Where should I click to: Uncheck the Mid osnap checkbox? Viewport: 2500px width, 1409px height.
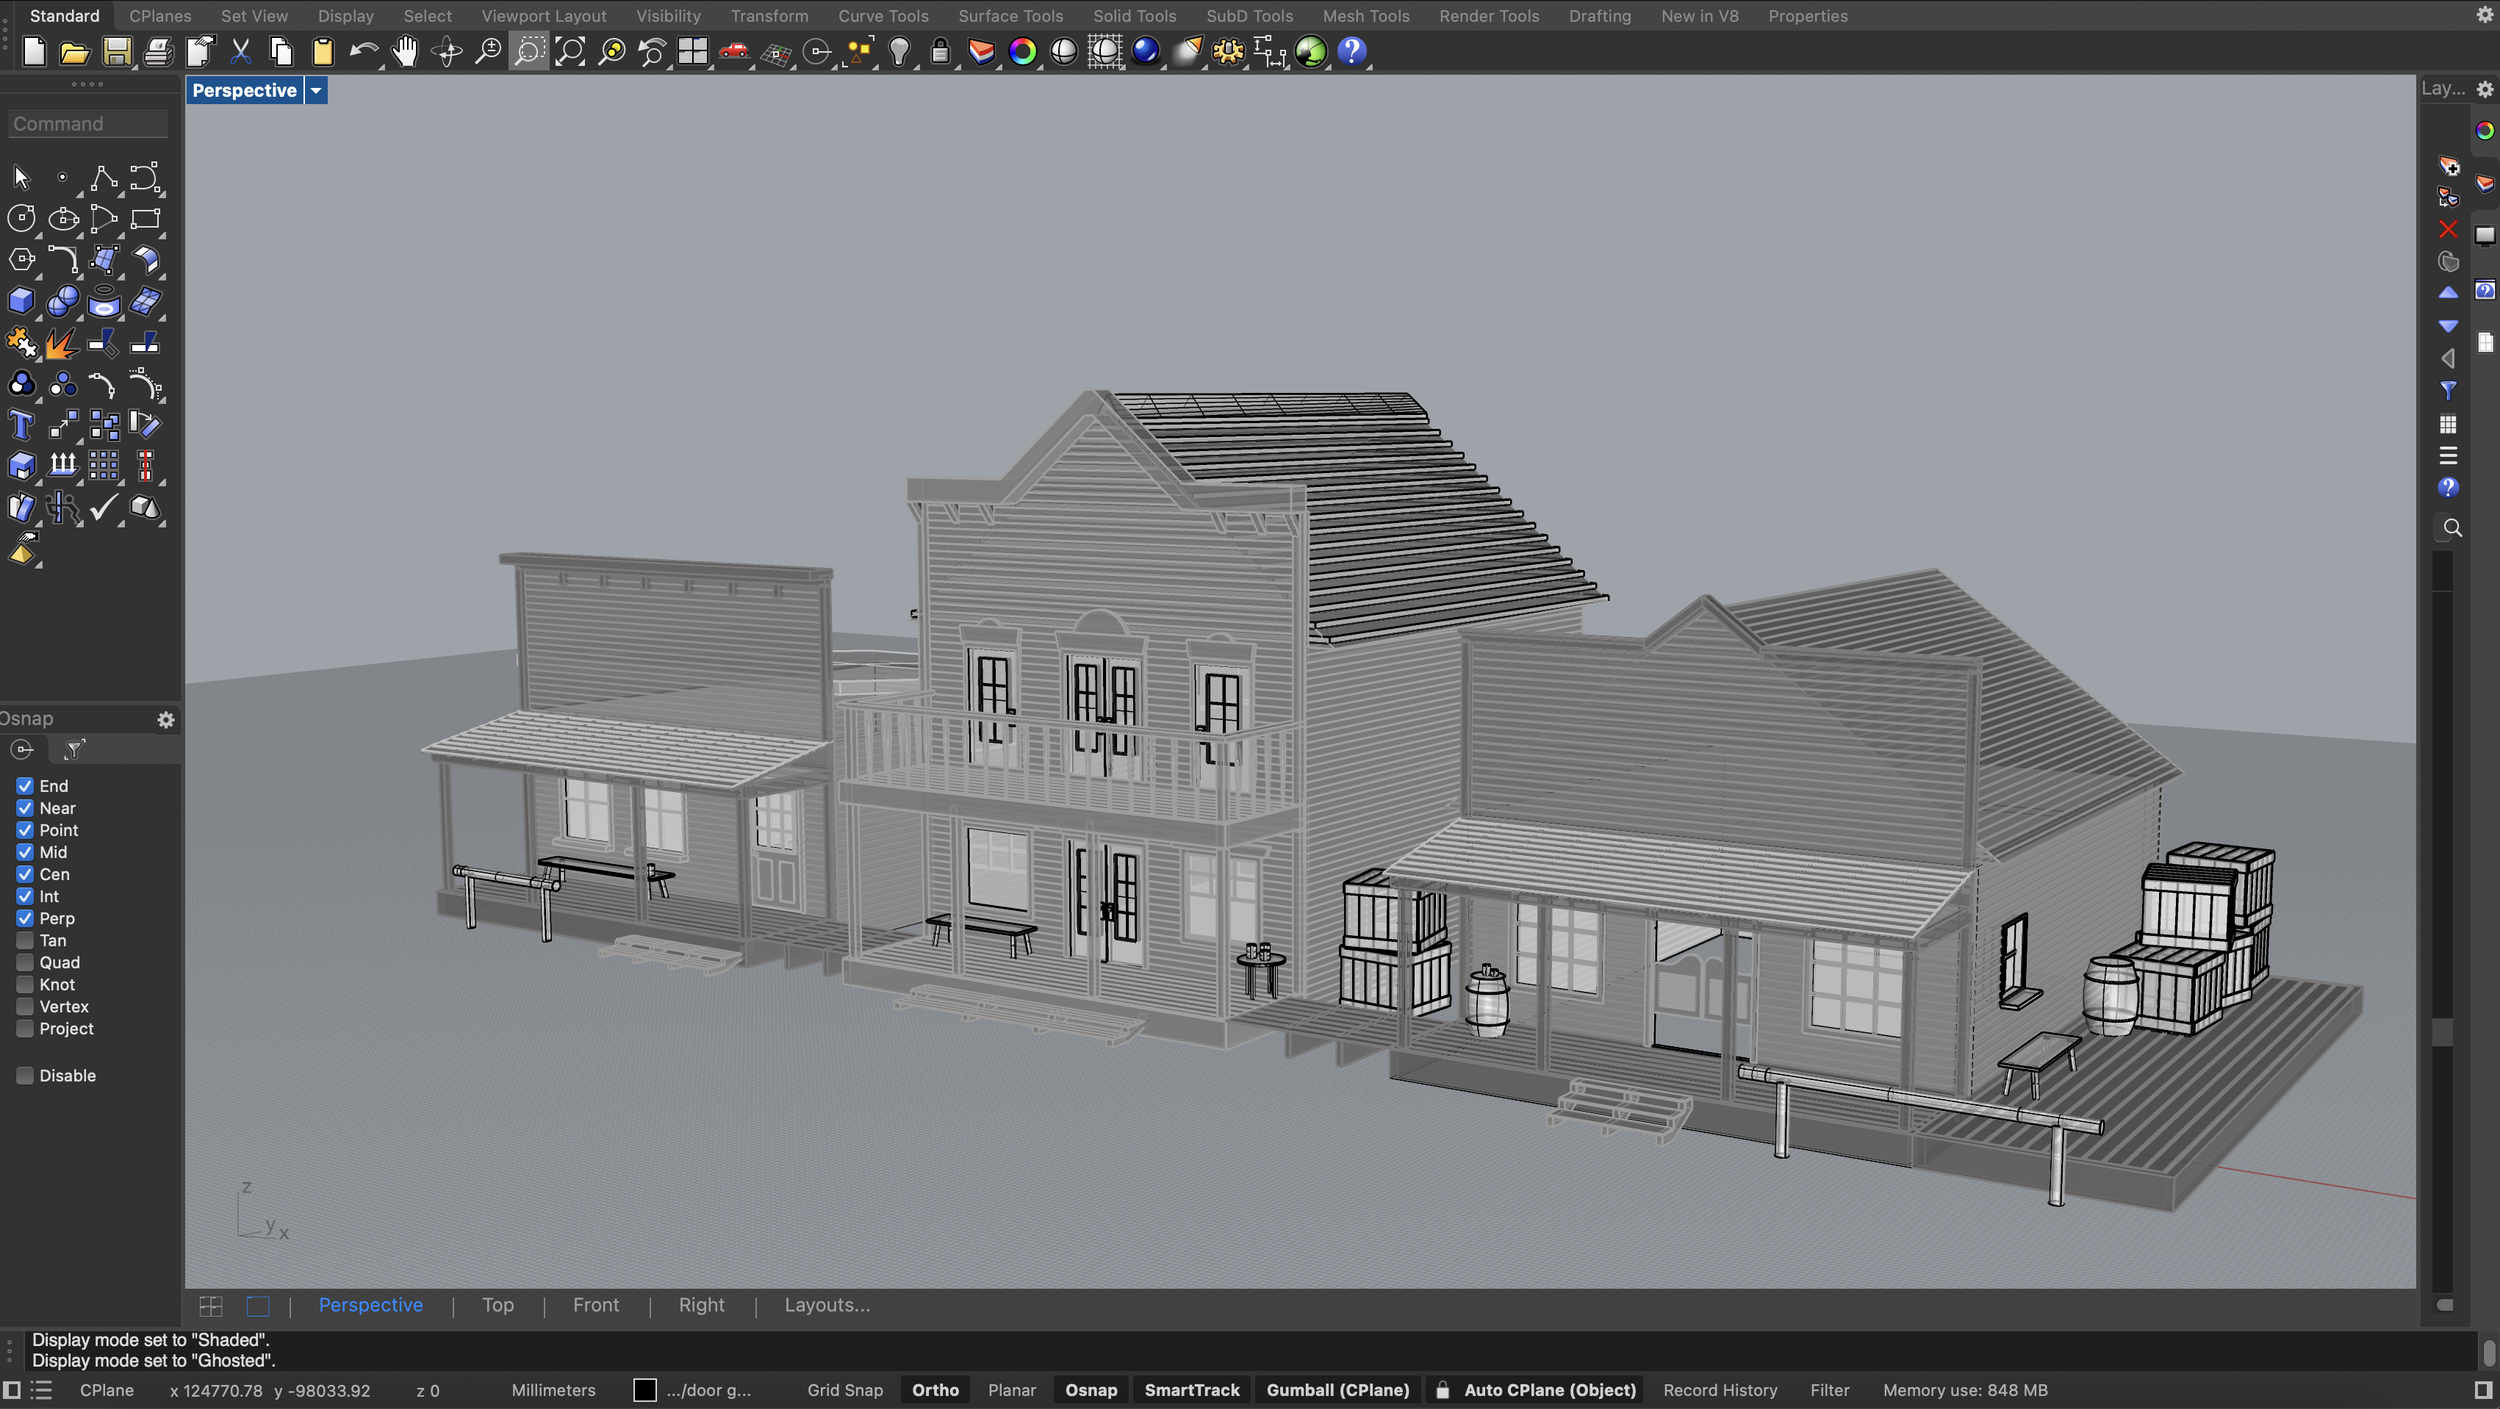(25, 852)
